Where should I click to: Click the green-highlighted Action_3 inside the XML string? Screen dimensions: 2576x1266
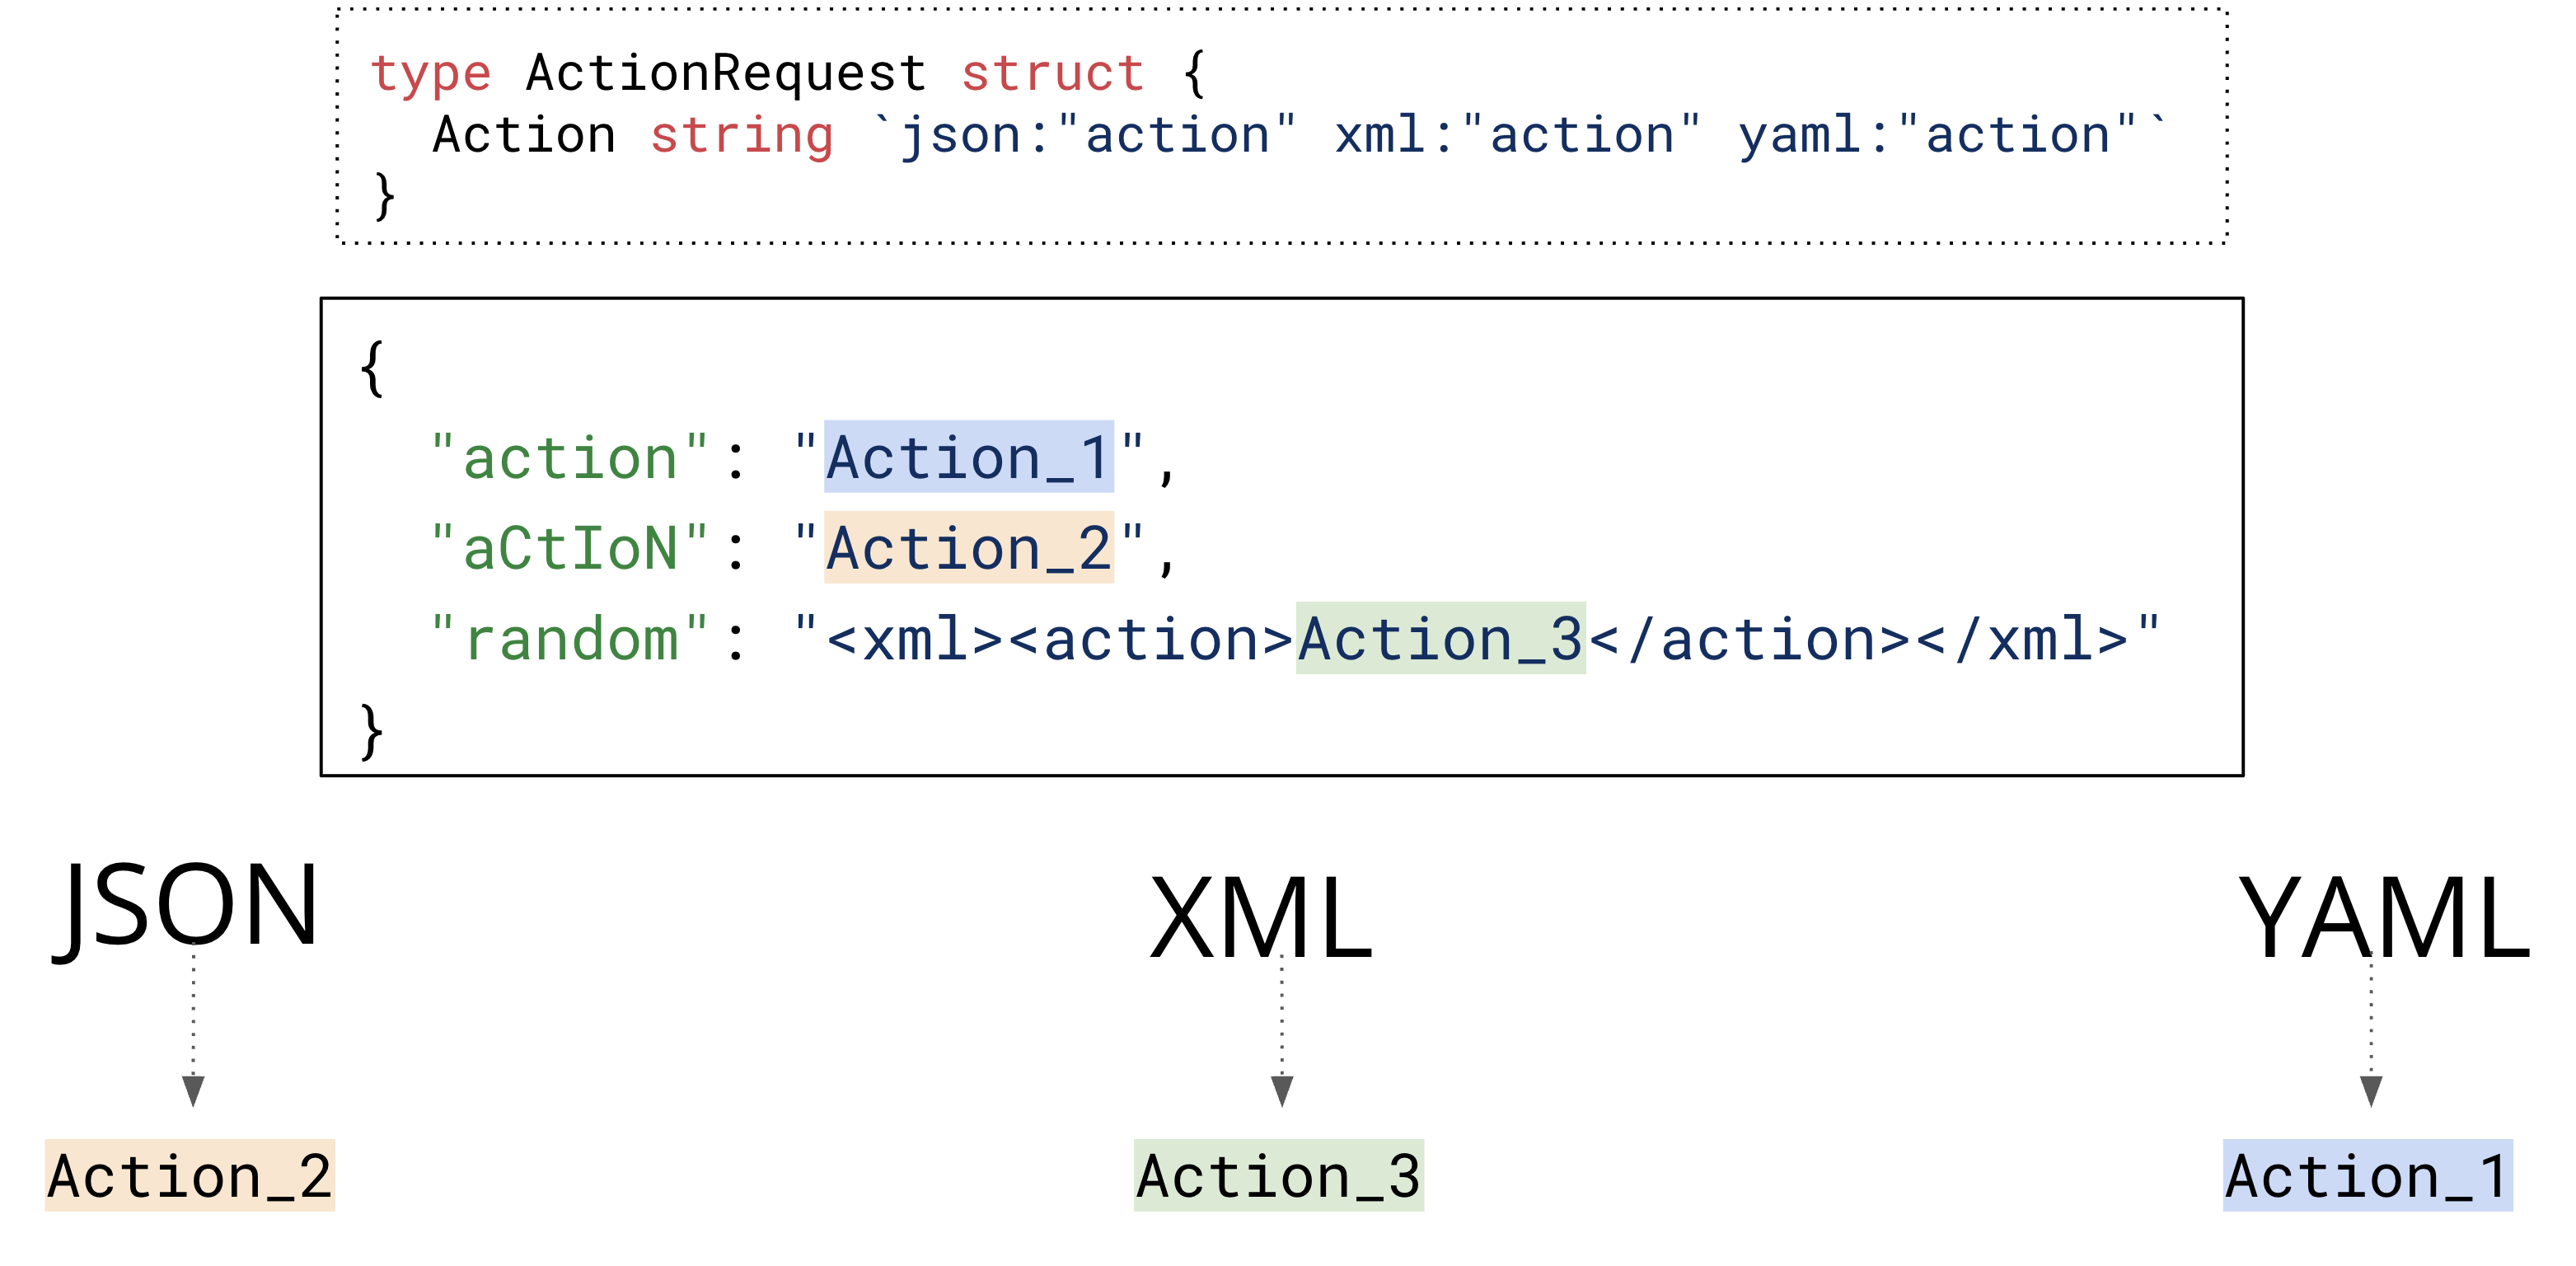click(x=1440, y=639)
